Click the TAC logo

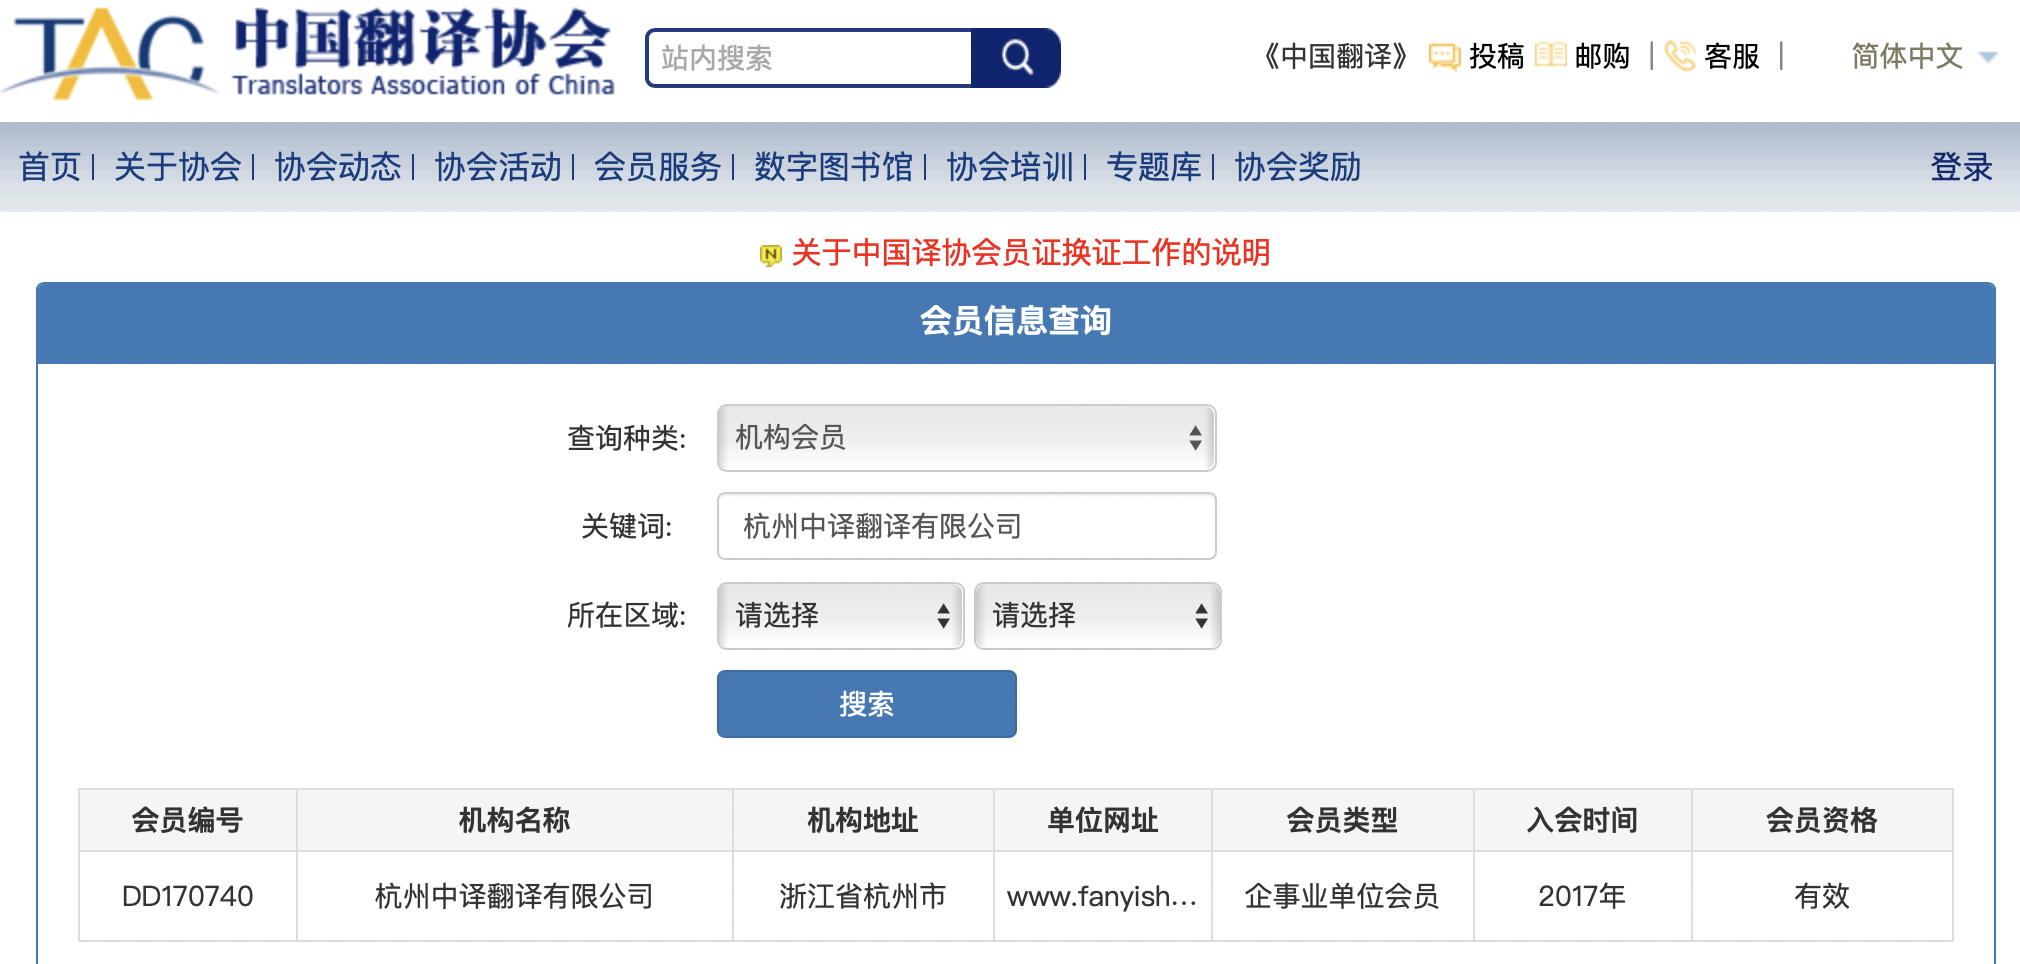(310, 52)
